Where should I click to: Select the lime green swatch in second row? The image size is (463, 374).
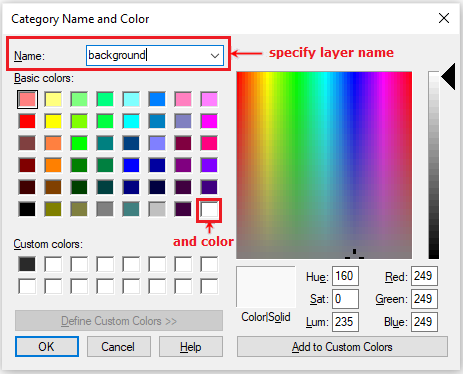tap(79, 121)
